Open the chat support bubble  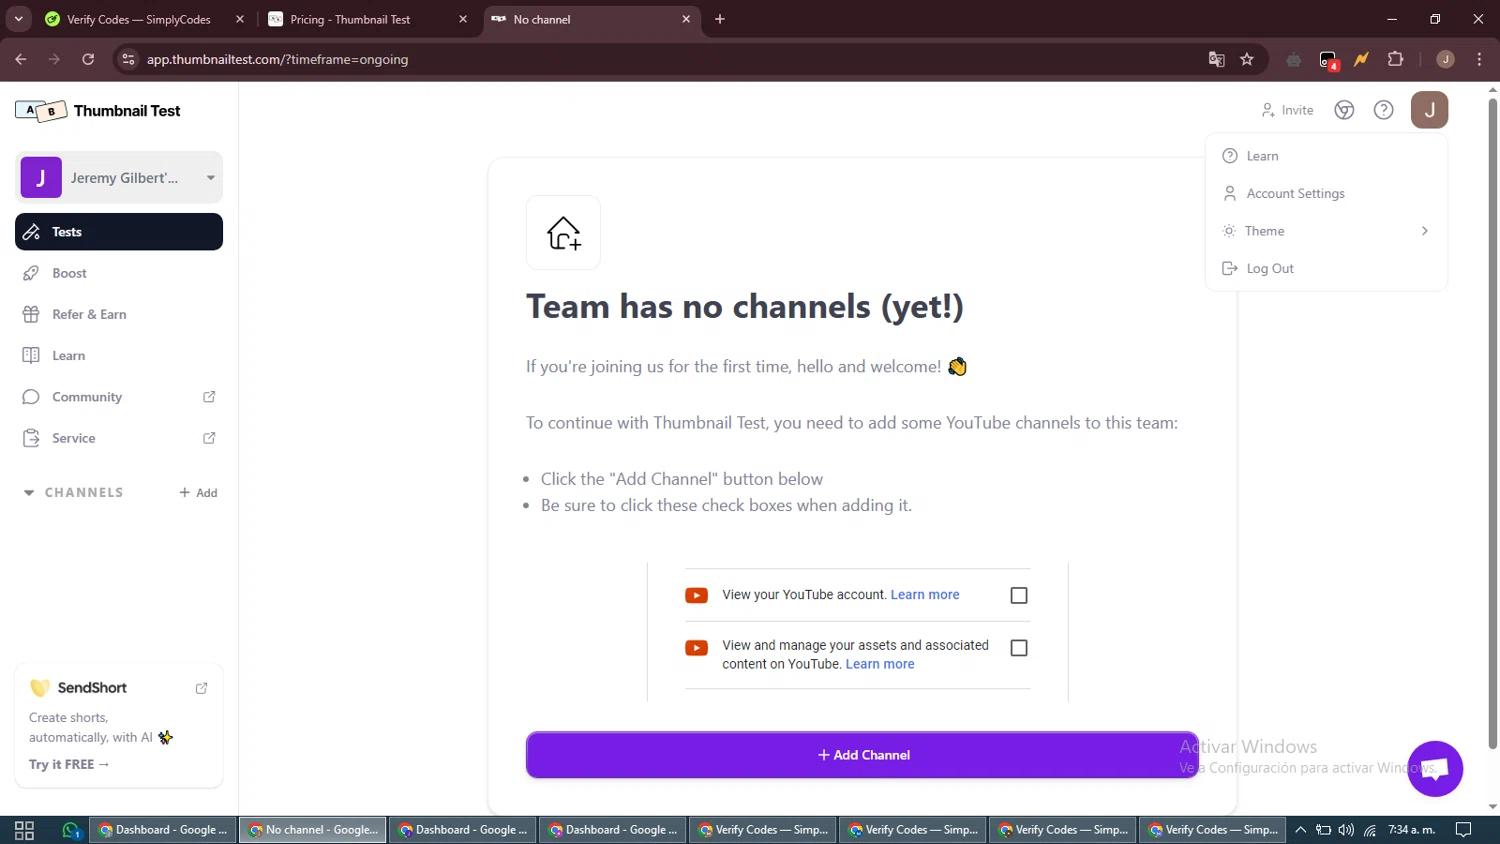tap(1435, 768)
